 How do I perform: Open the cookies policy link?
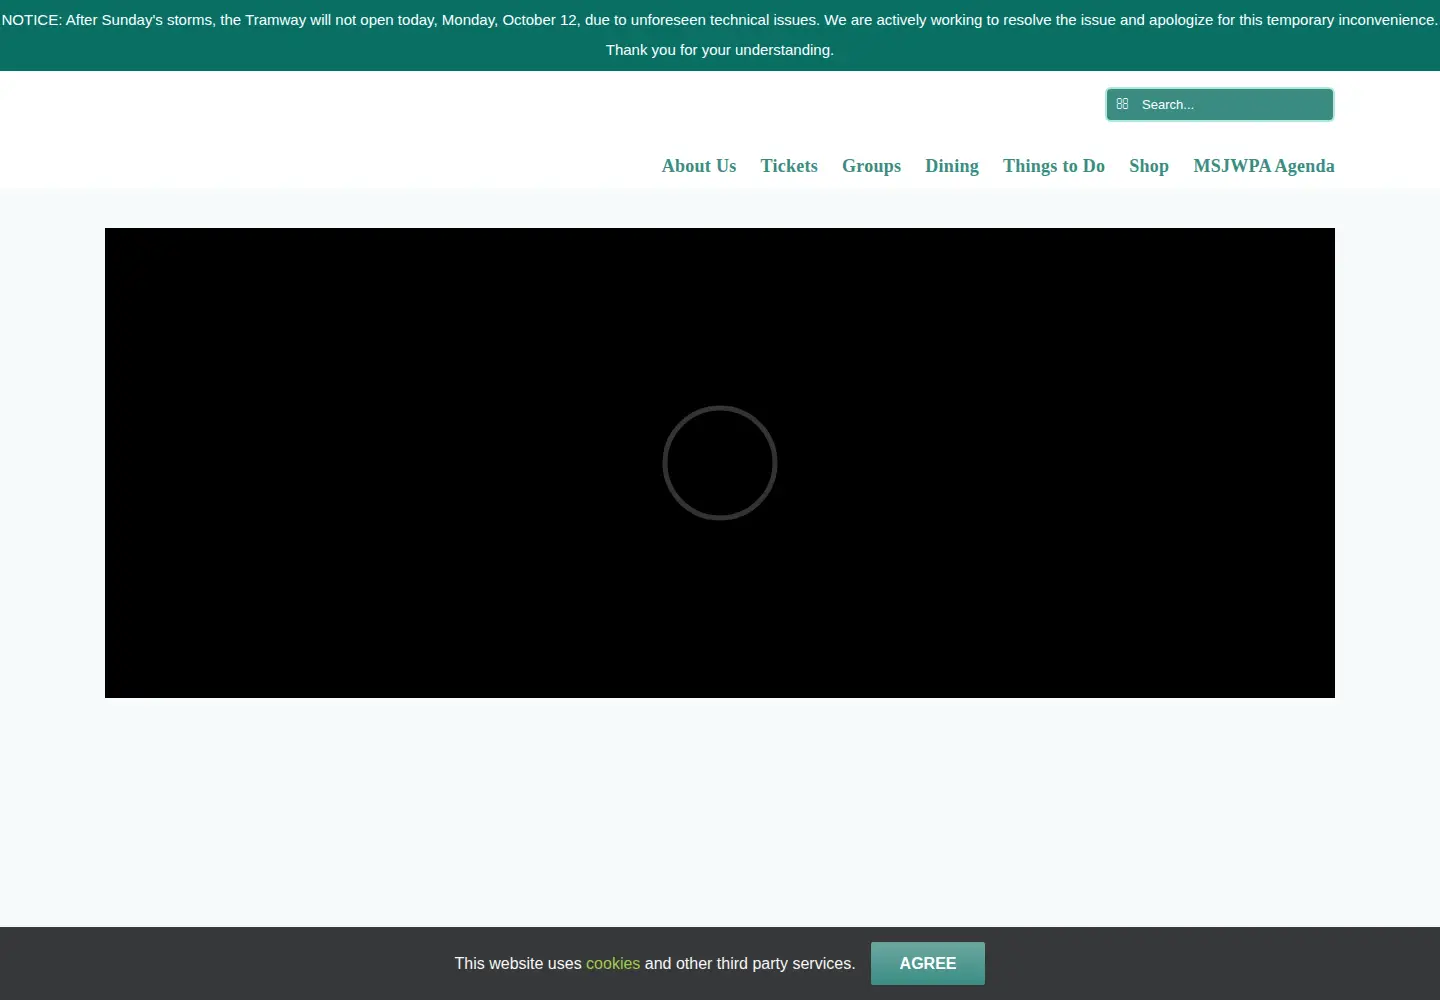(613, 963)
